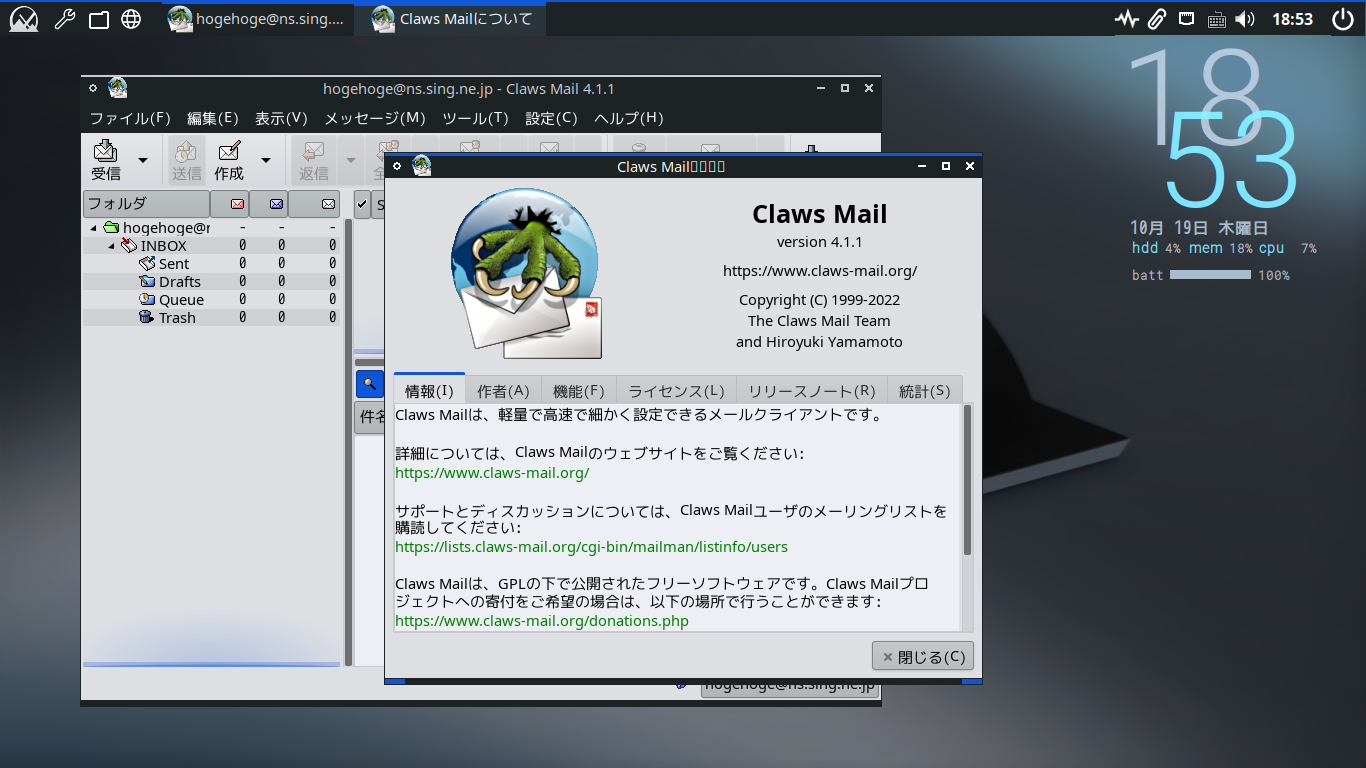Image resolution: width=1366 pixels, height=768 pixels.
Task: Click the 件名 search type dropdown
Action: 371,418
